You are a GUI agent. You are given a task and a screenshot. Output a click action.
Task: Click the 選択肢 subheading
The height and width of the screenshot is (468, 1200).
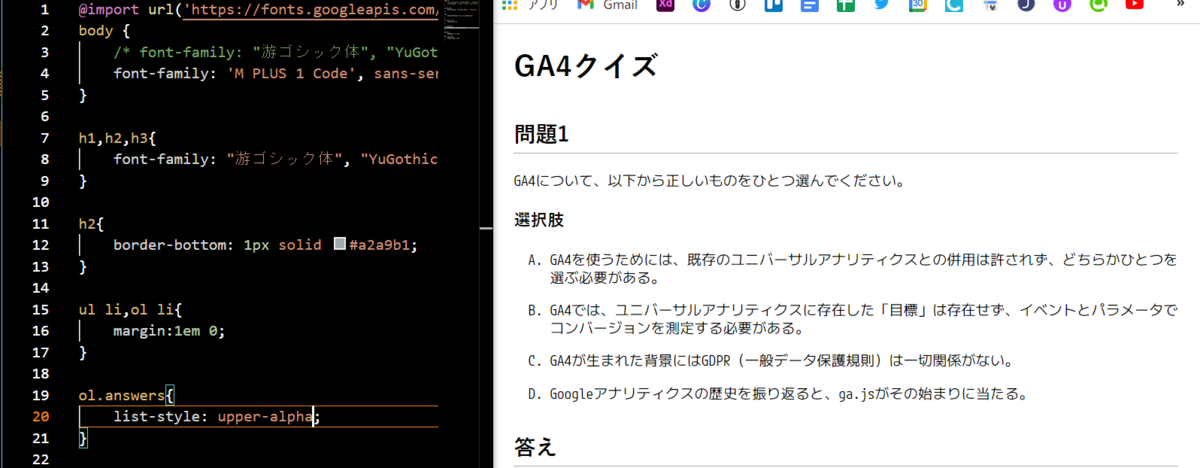click(x=539, y=219)
